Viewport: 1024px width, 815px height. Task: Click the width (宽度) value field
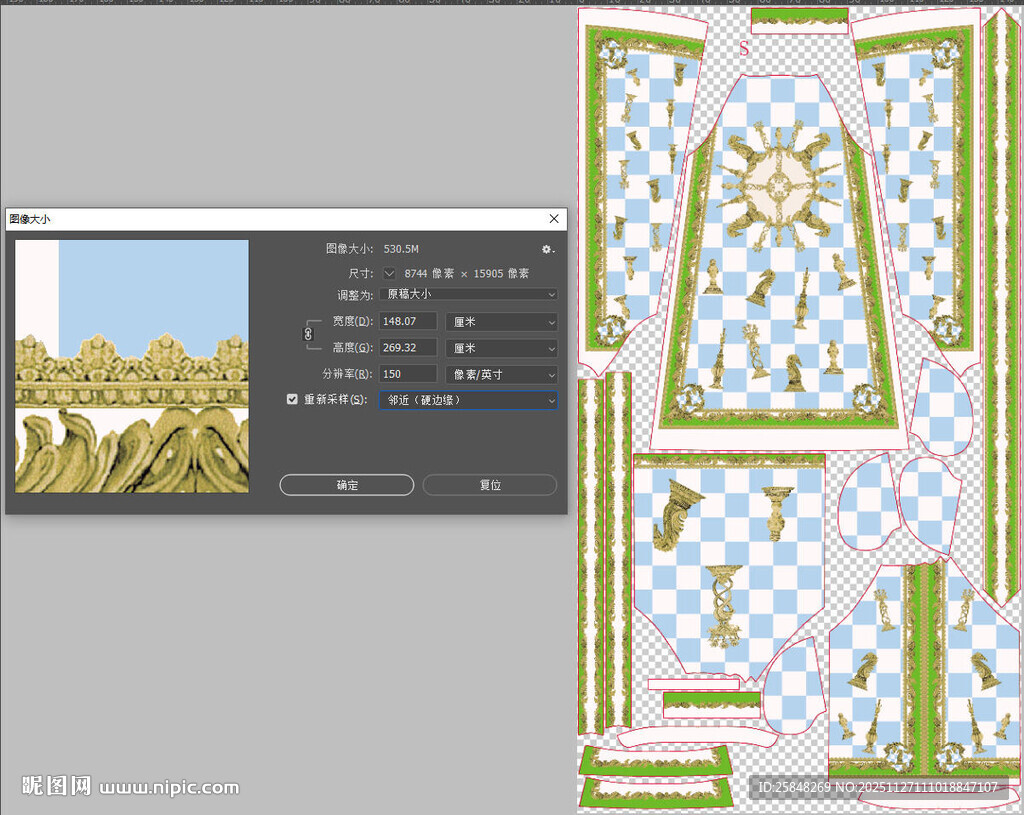pyautogui.click(x=408, y=321)
